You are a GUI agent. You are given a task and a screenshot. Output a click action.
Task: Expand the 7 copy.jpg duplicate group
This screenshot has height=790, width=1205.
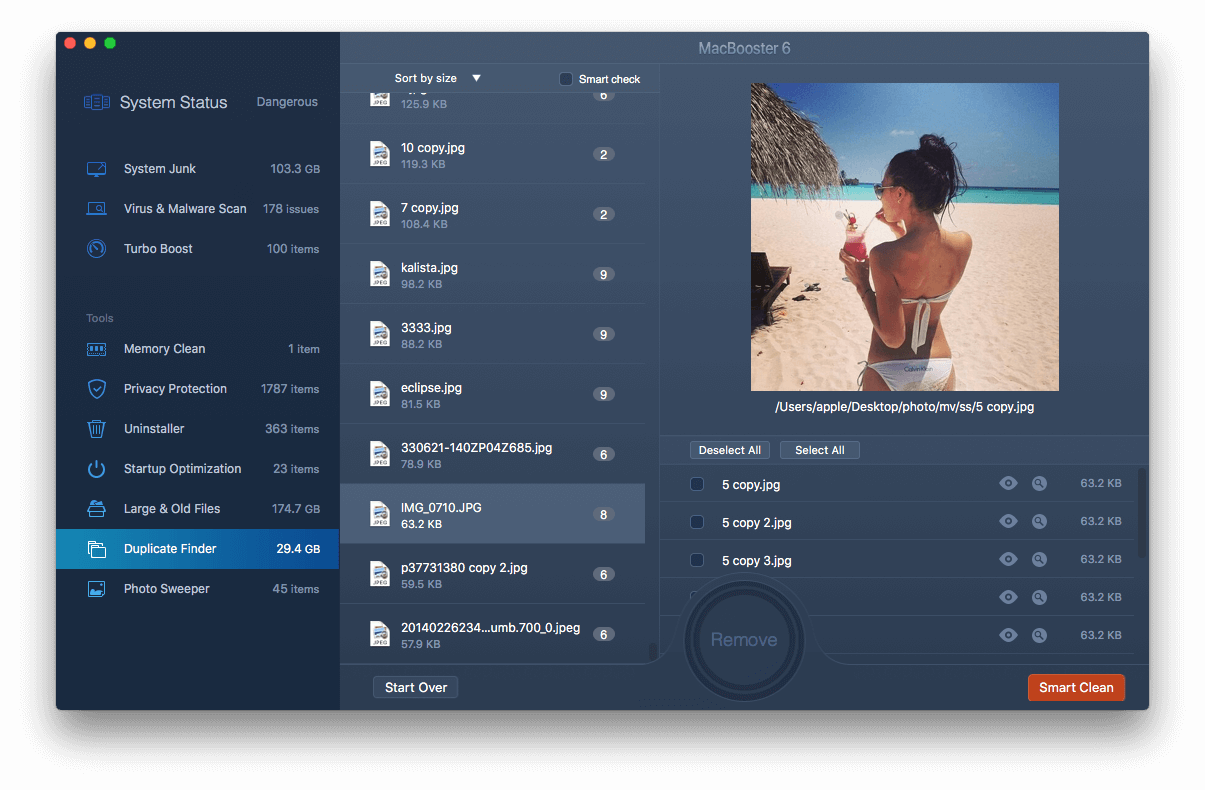pyautogui.click(x=492, y=214)
